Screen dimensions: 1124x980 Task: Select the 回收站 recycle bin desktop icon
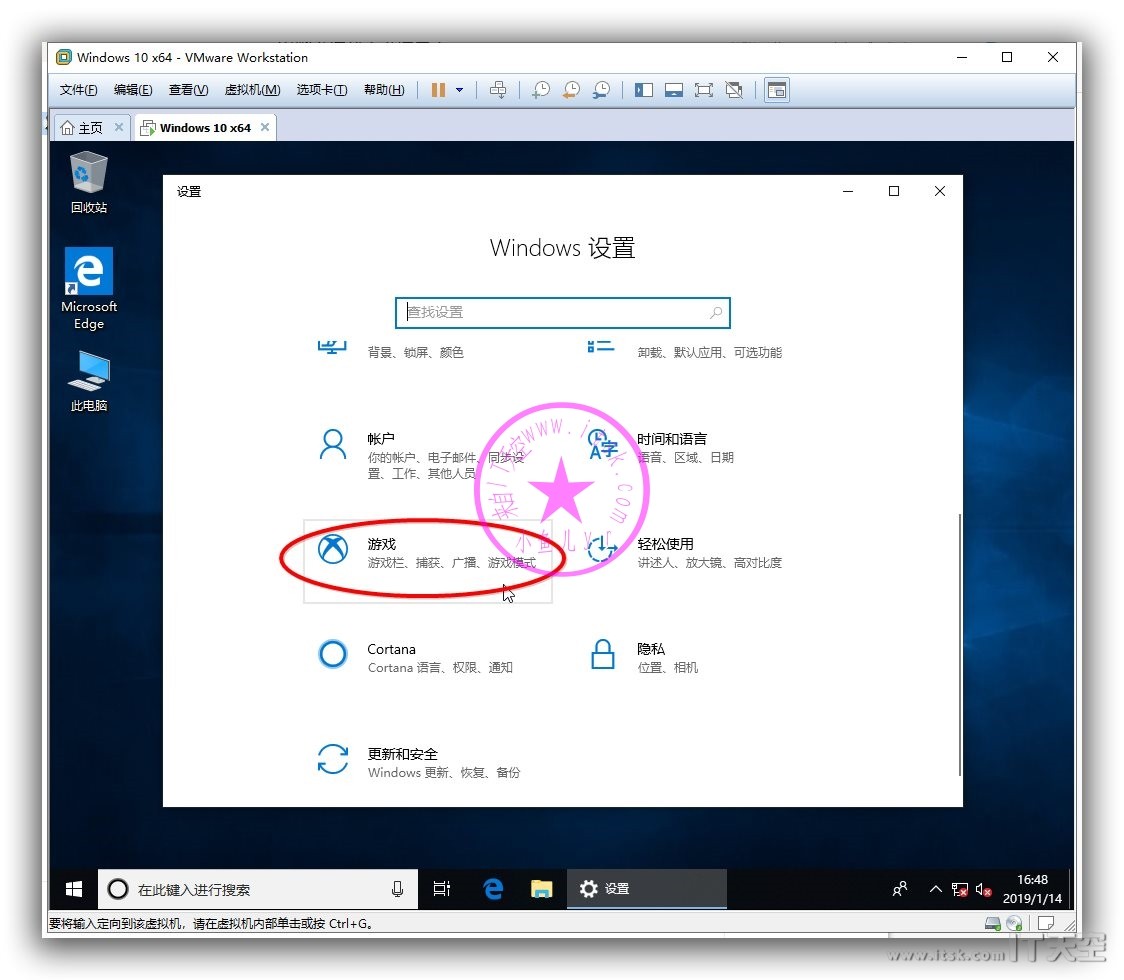pyautogui.click(x=89, y=182)
